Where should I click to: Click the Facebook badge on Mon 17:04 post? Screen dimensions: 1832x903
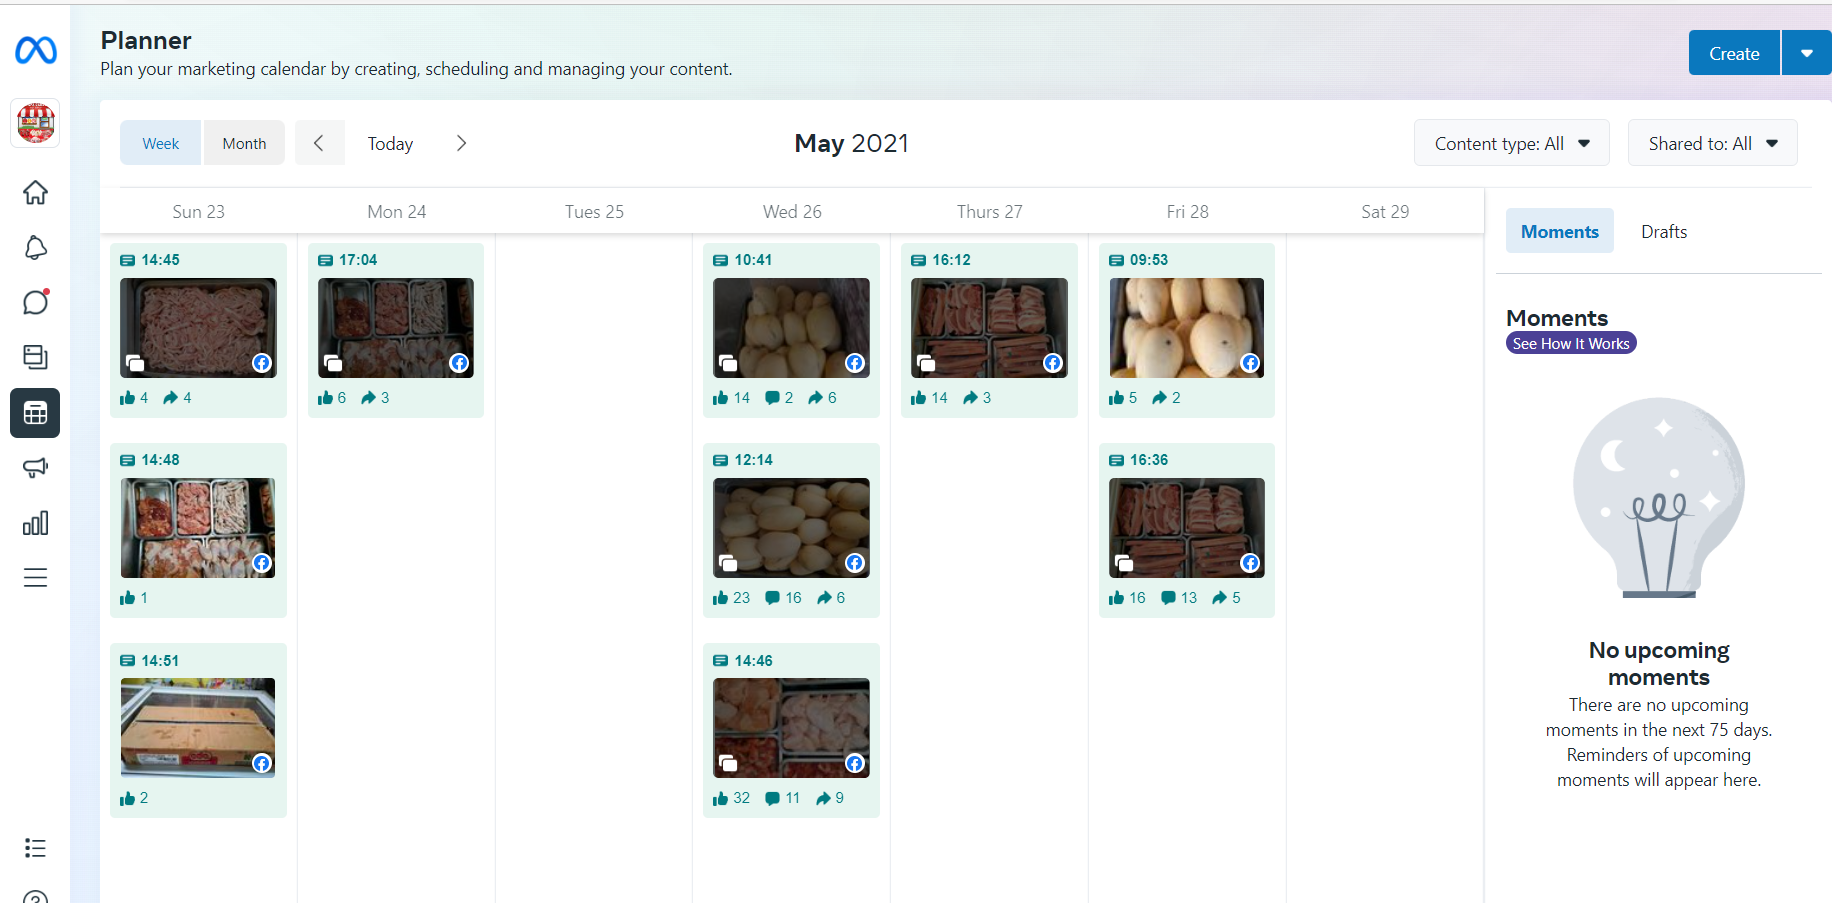tap(459, 363)
